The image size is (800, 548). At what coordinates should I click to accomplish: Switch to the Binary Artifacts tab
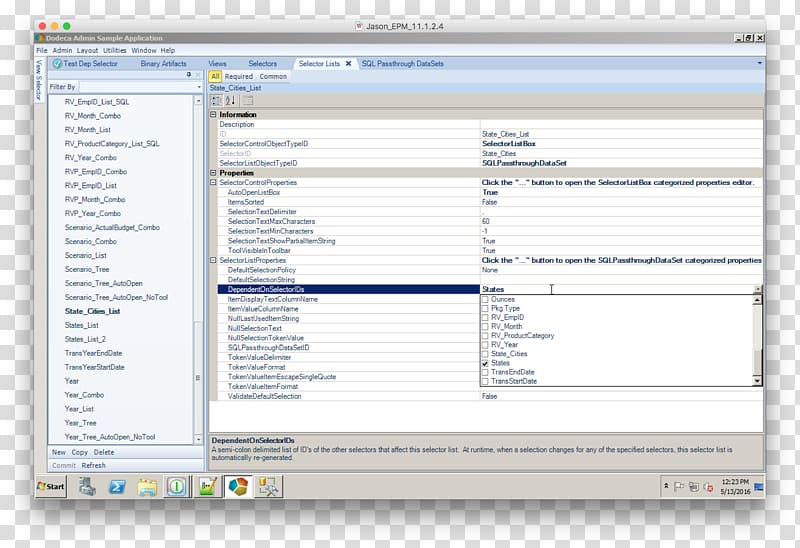click(x=163, y=64)
